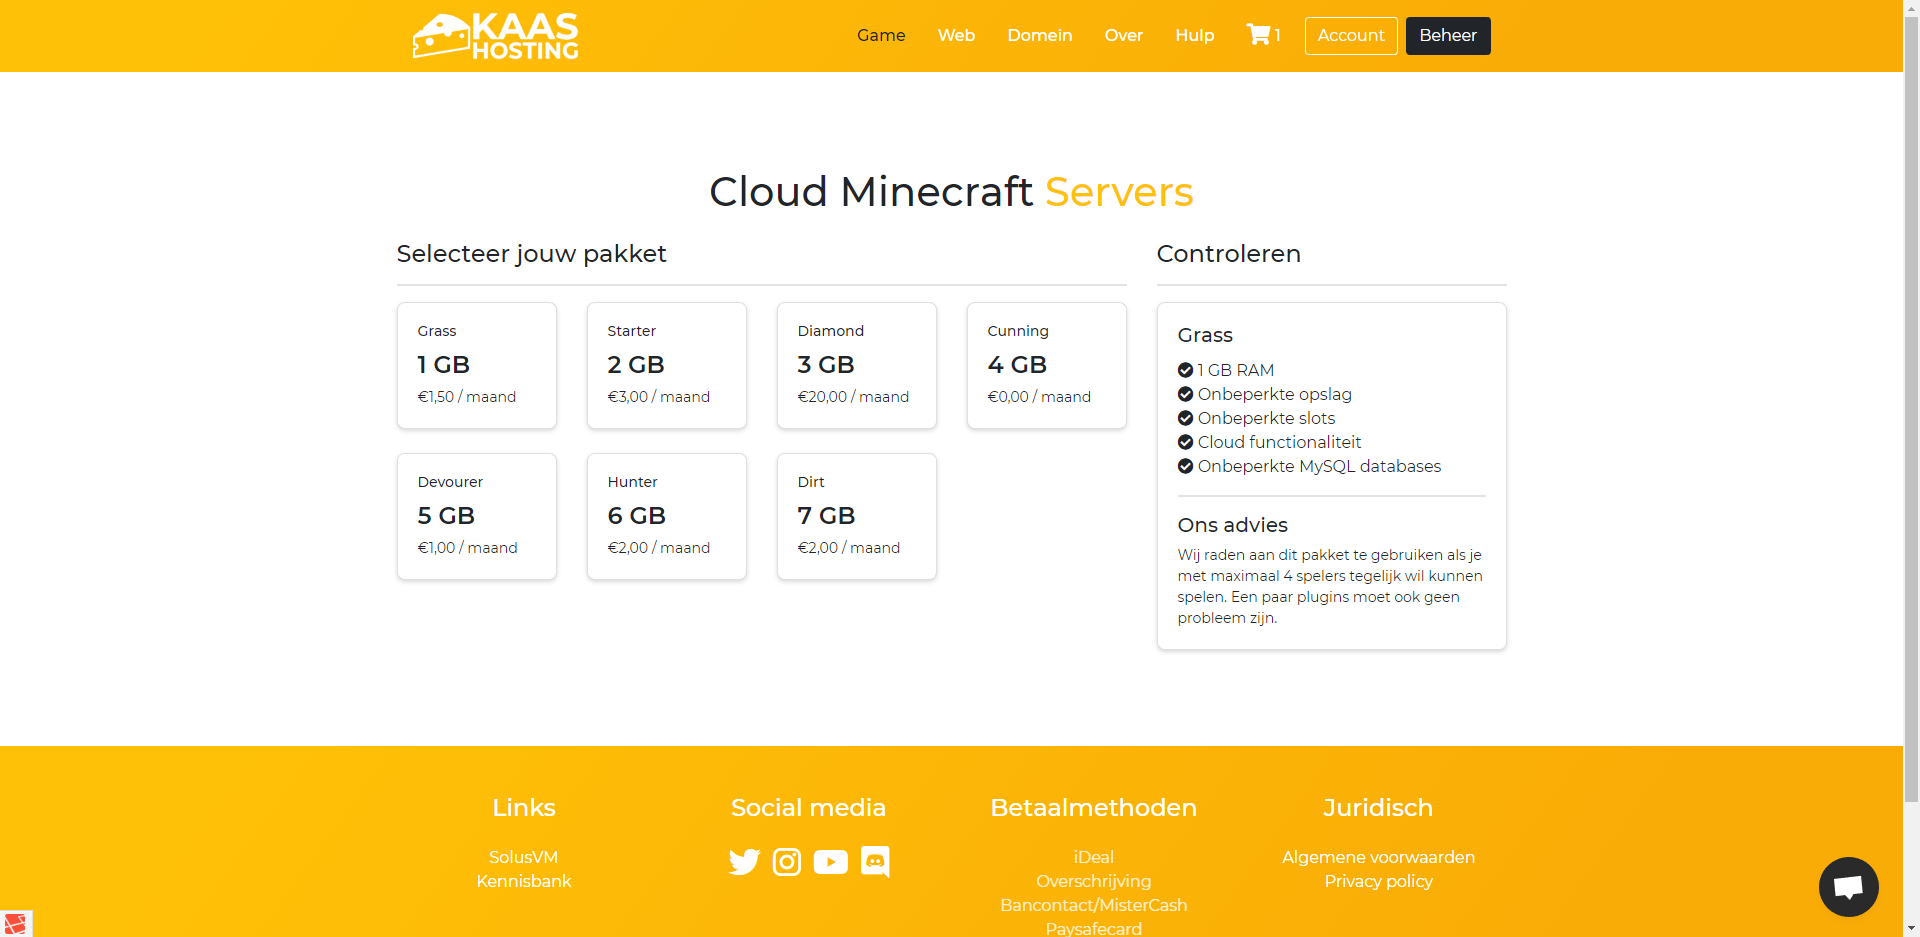Open the Domein navigation menu

1039,36
